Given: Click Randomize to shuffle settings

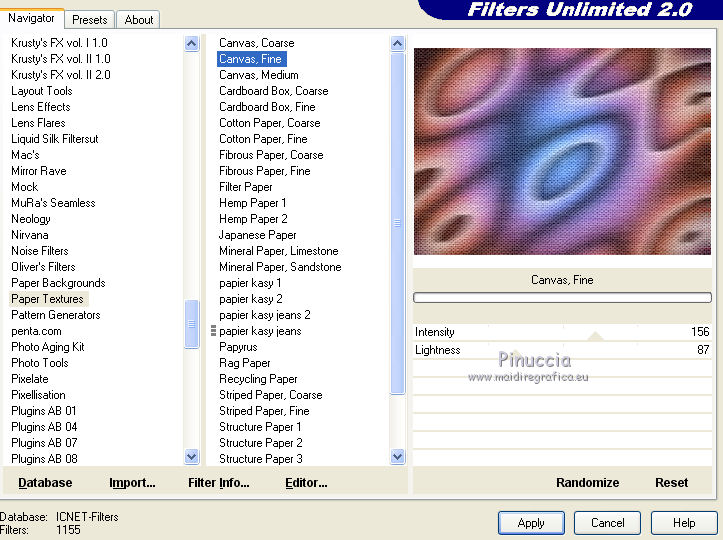Looking at the screenshot, I should (x=587, y=483).
